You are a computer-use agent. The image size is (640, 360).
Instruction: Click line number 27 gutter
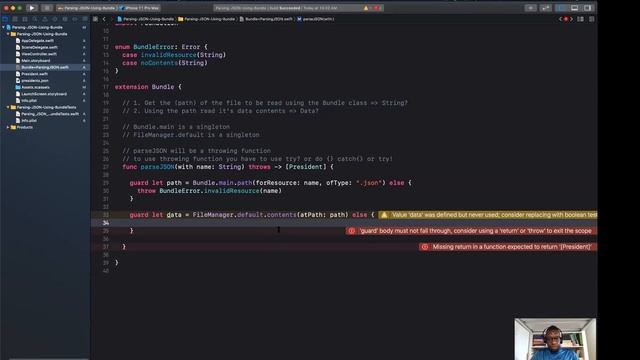pyautogui.click(x=106, y=167)
